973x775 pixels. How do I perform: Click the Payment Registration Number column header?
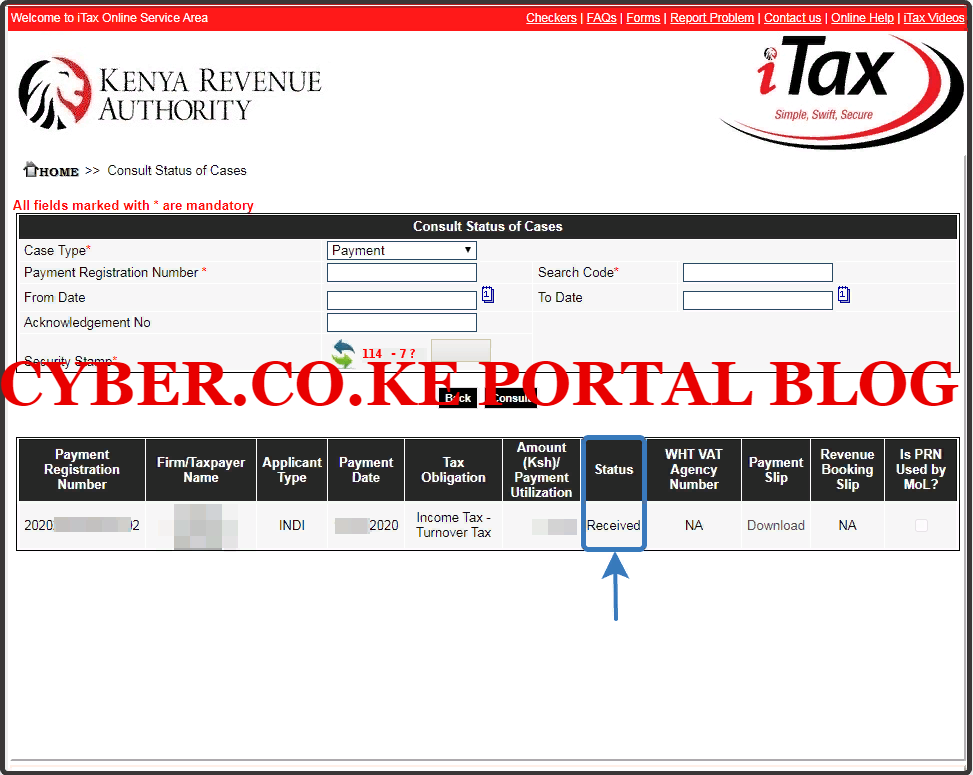(x=82, y=470)
